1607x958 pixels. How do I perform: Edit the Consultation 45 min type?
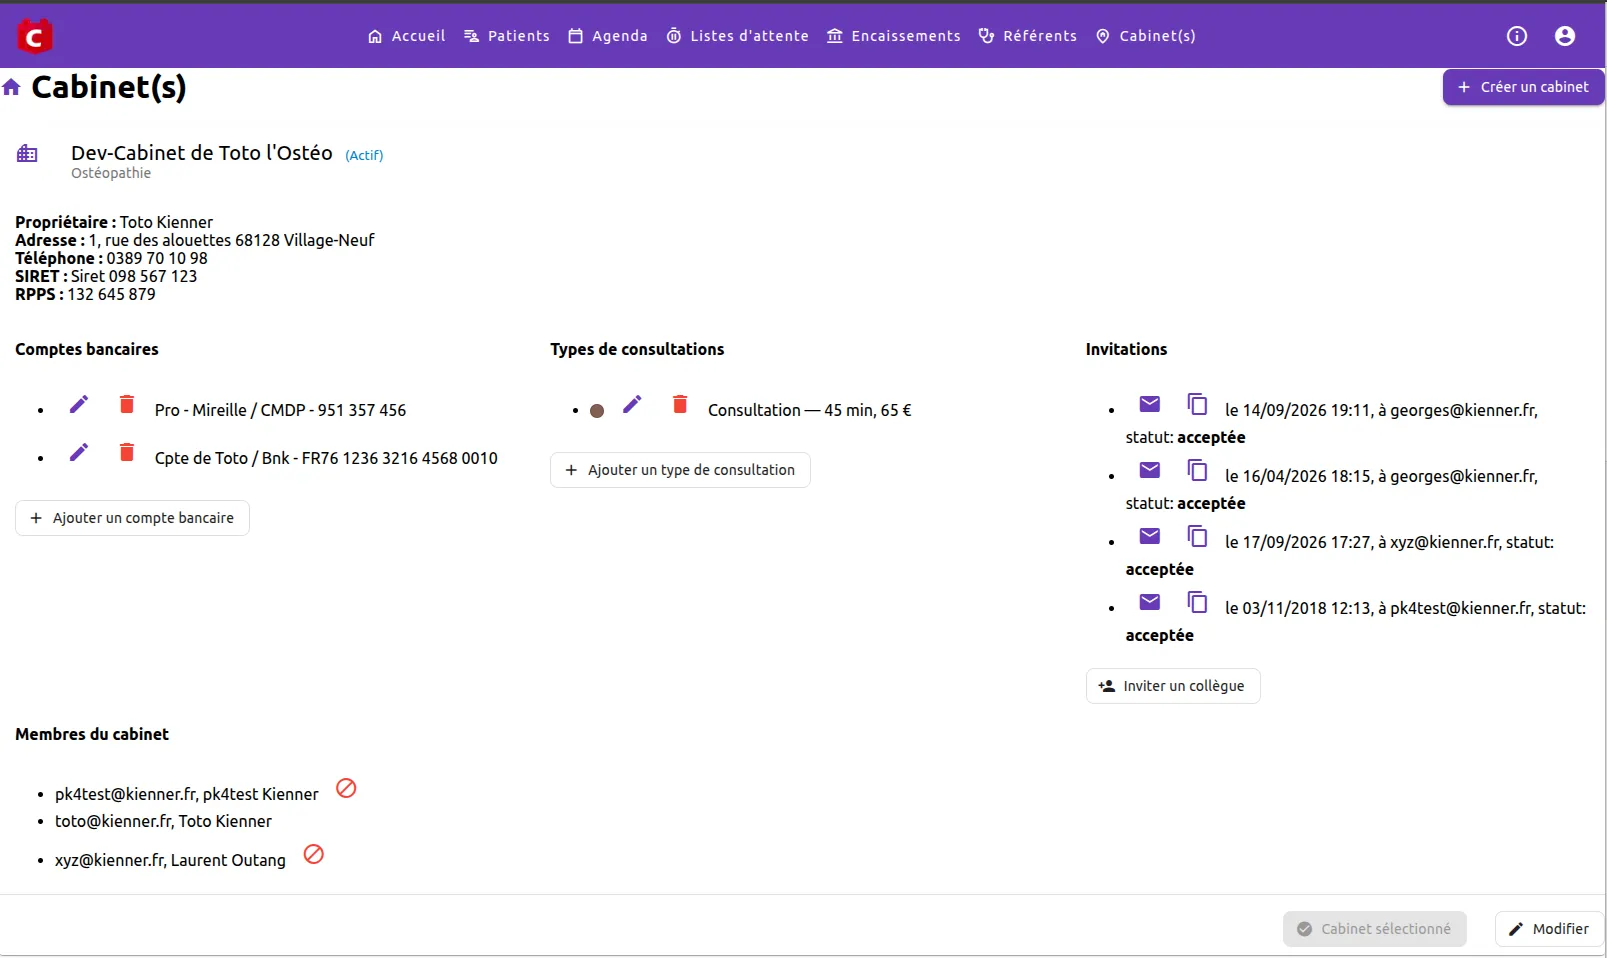(632, 404)
